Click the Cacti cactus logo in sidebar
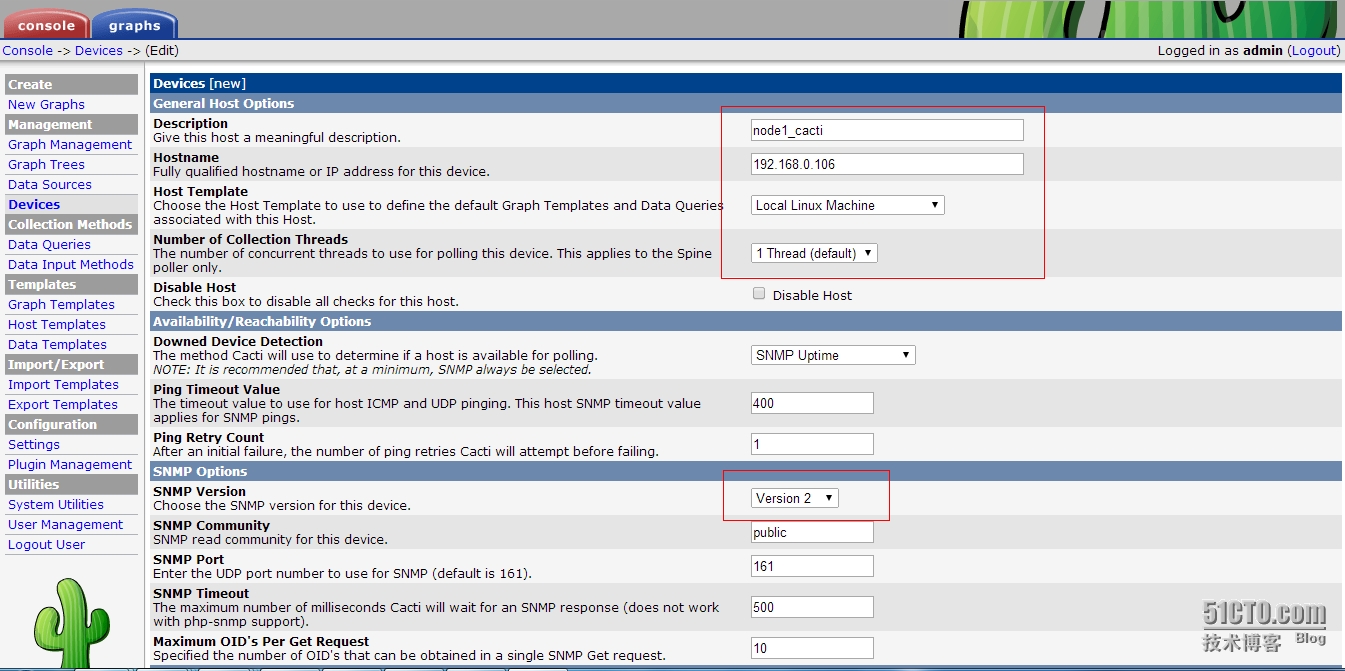The width and height of the screenshot is (1345, 671). point(71,623)
